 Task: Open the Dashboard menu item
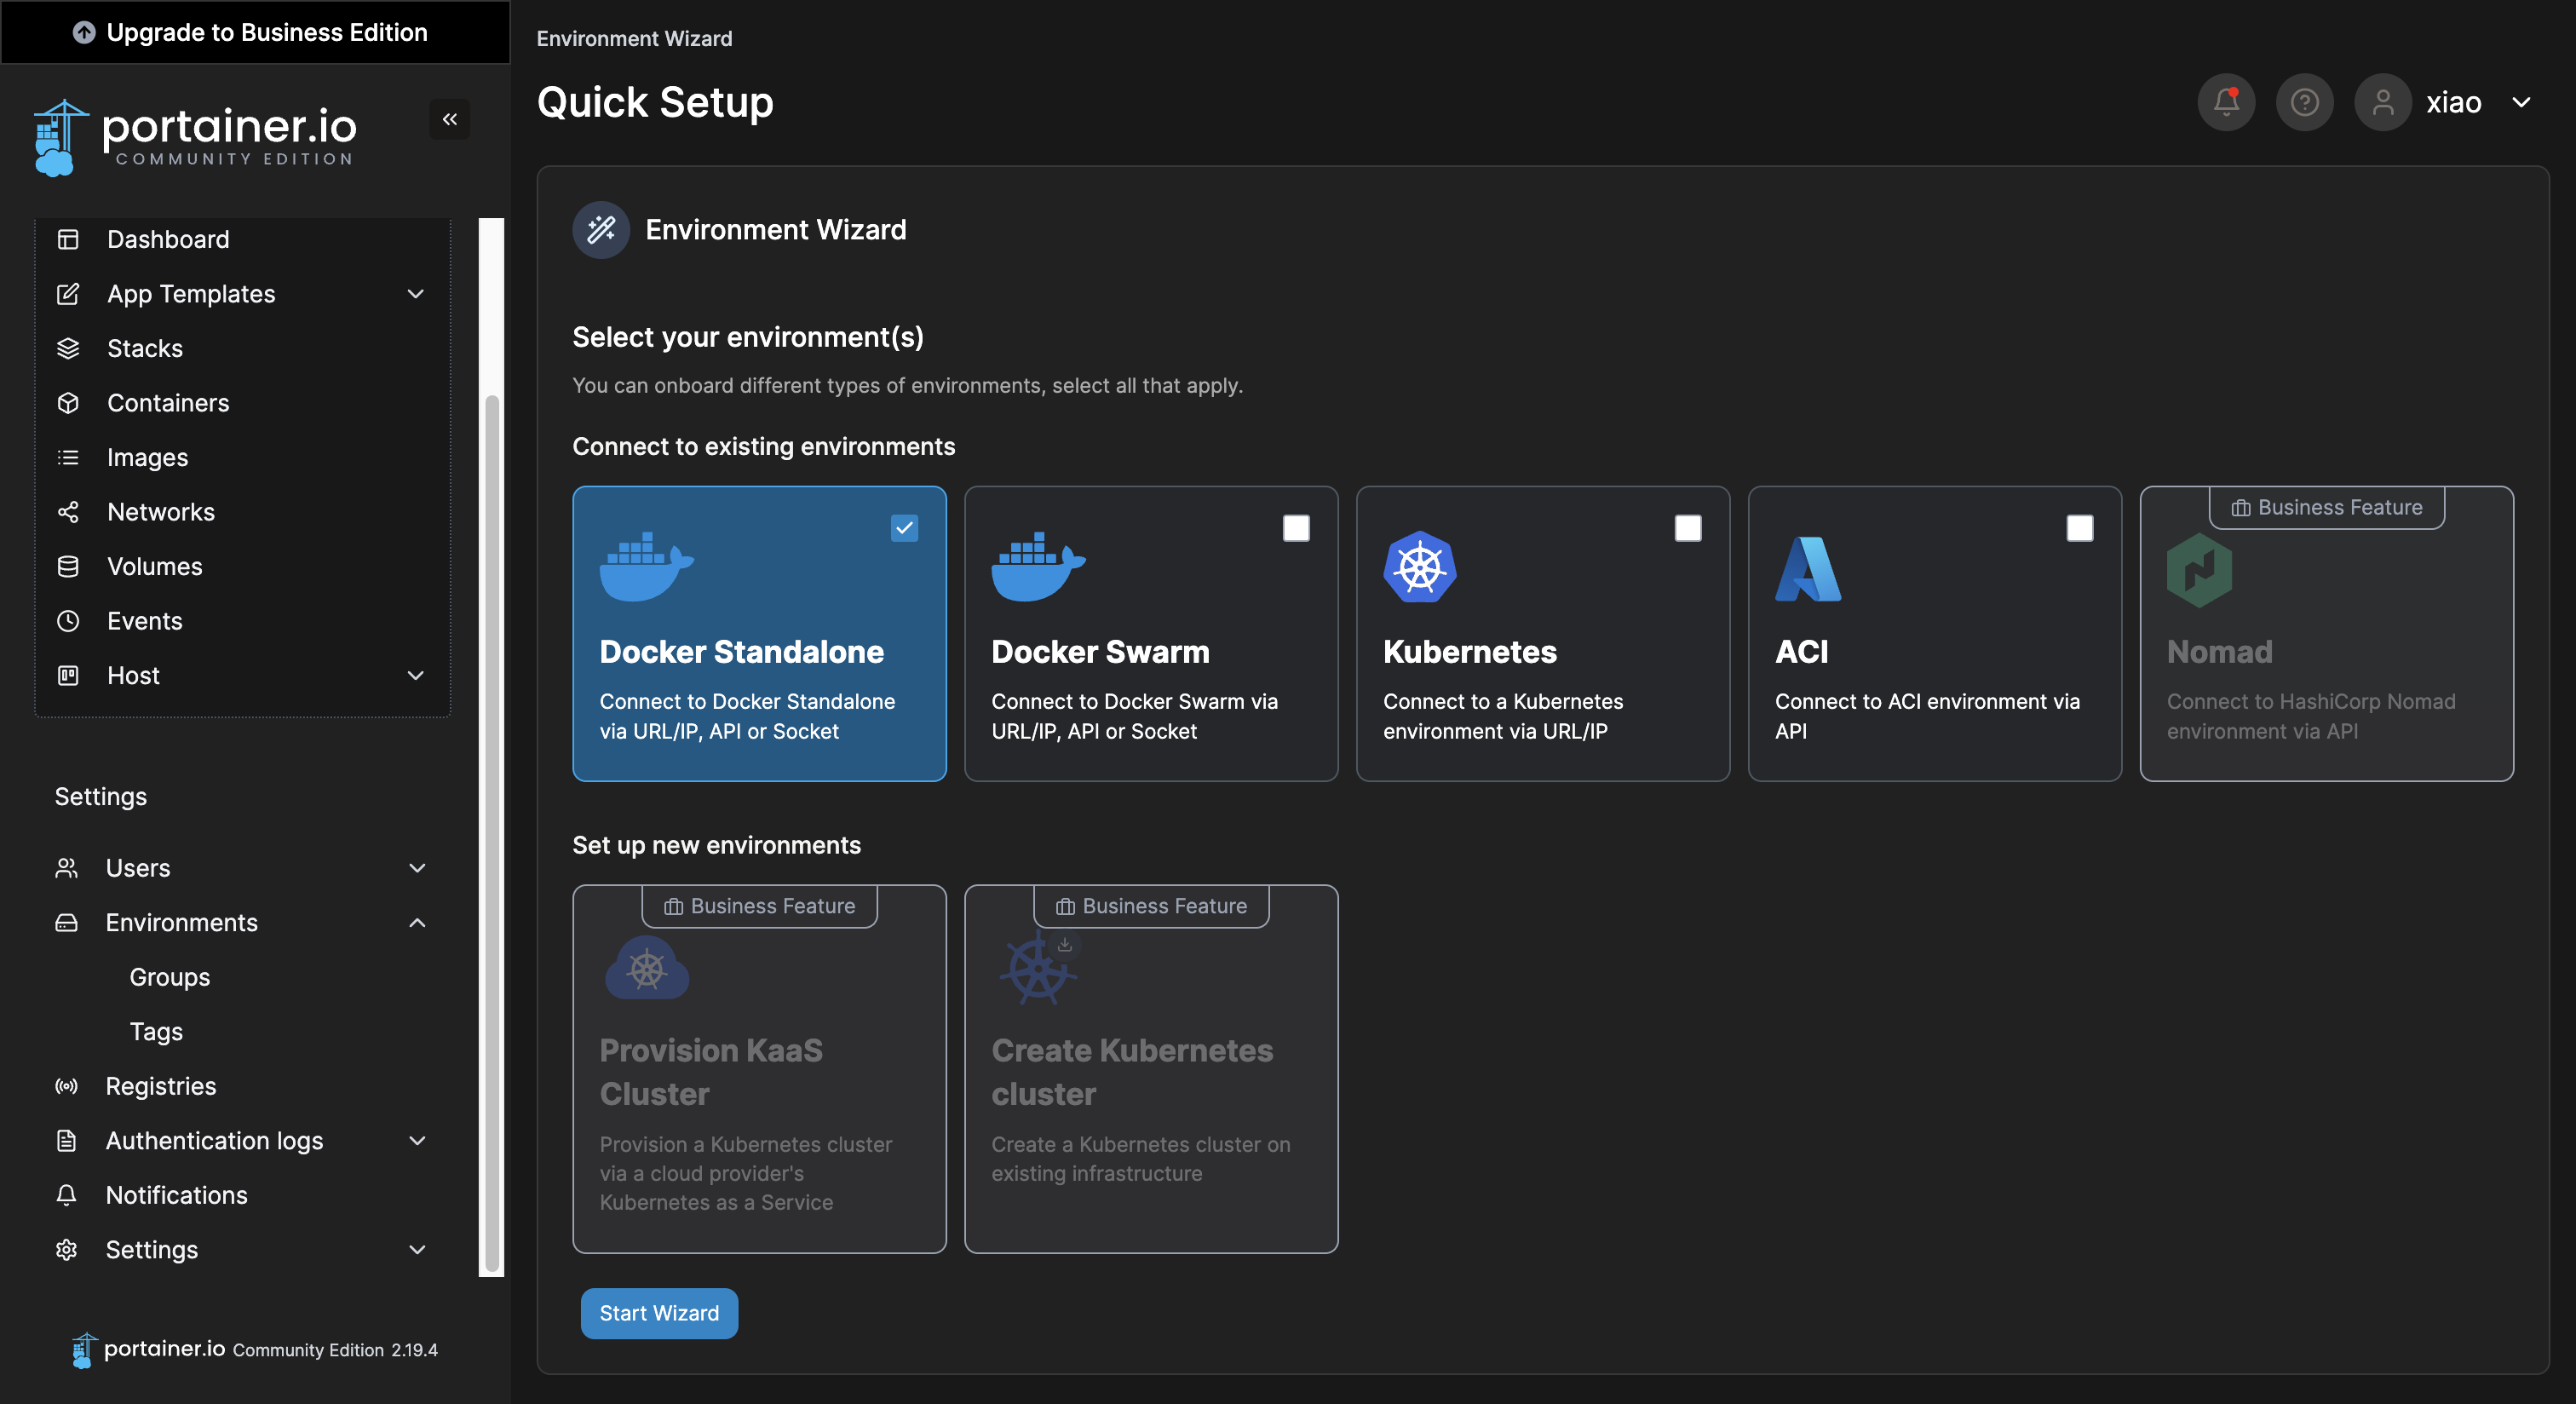243,239
